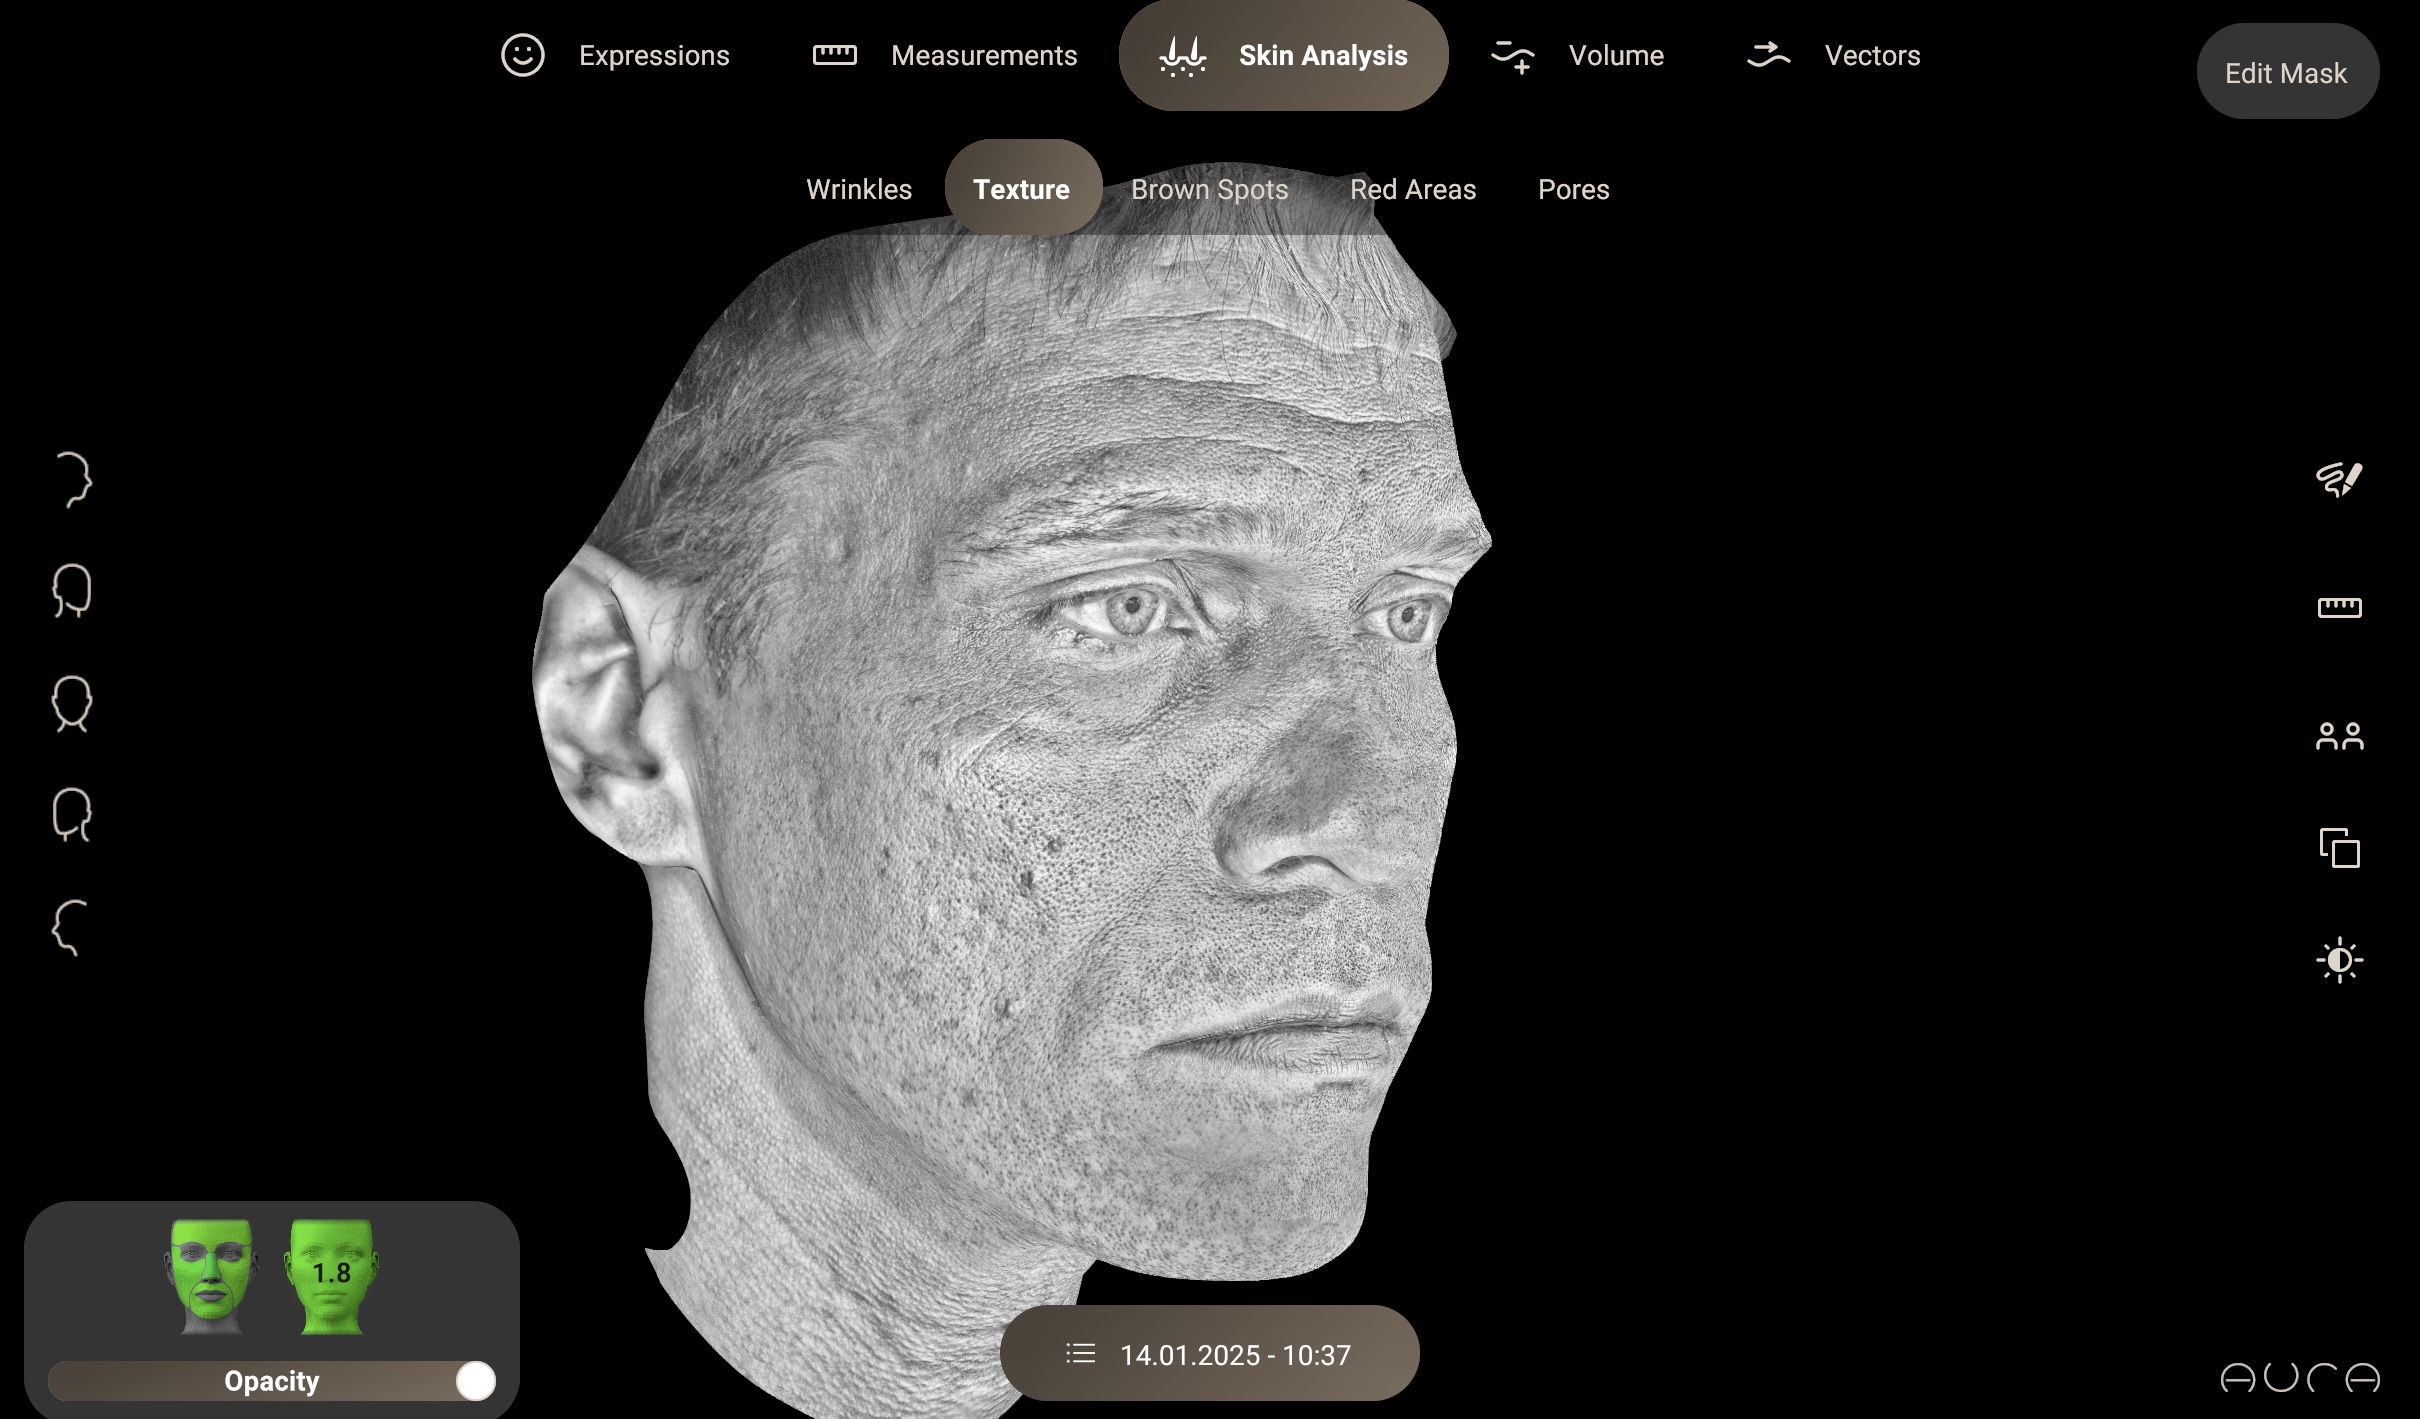This screenshot has height=1419, width=2420.
Task: Select the three-quarter left head view
Action: pos(73,816)
